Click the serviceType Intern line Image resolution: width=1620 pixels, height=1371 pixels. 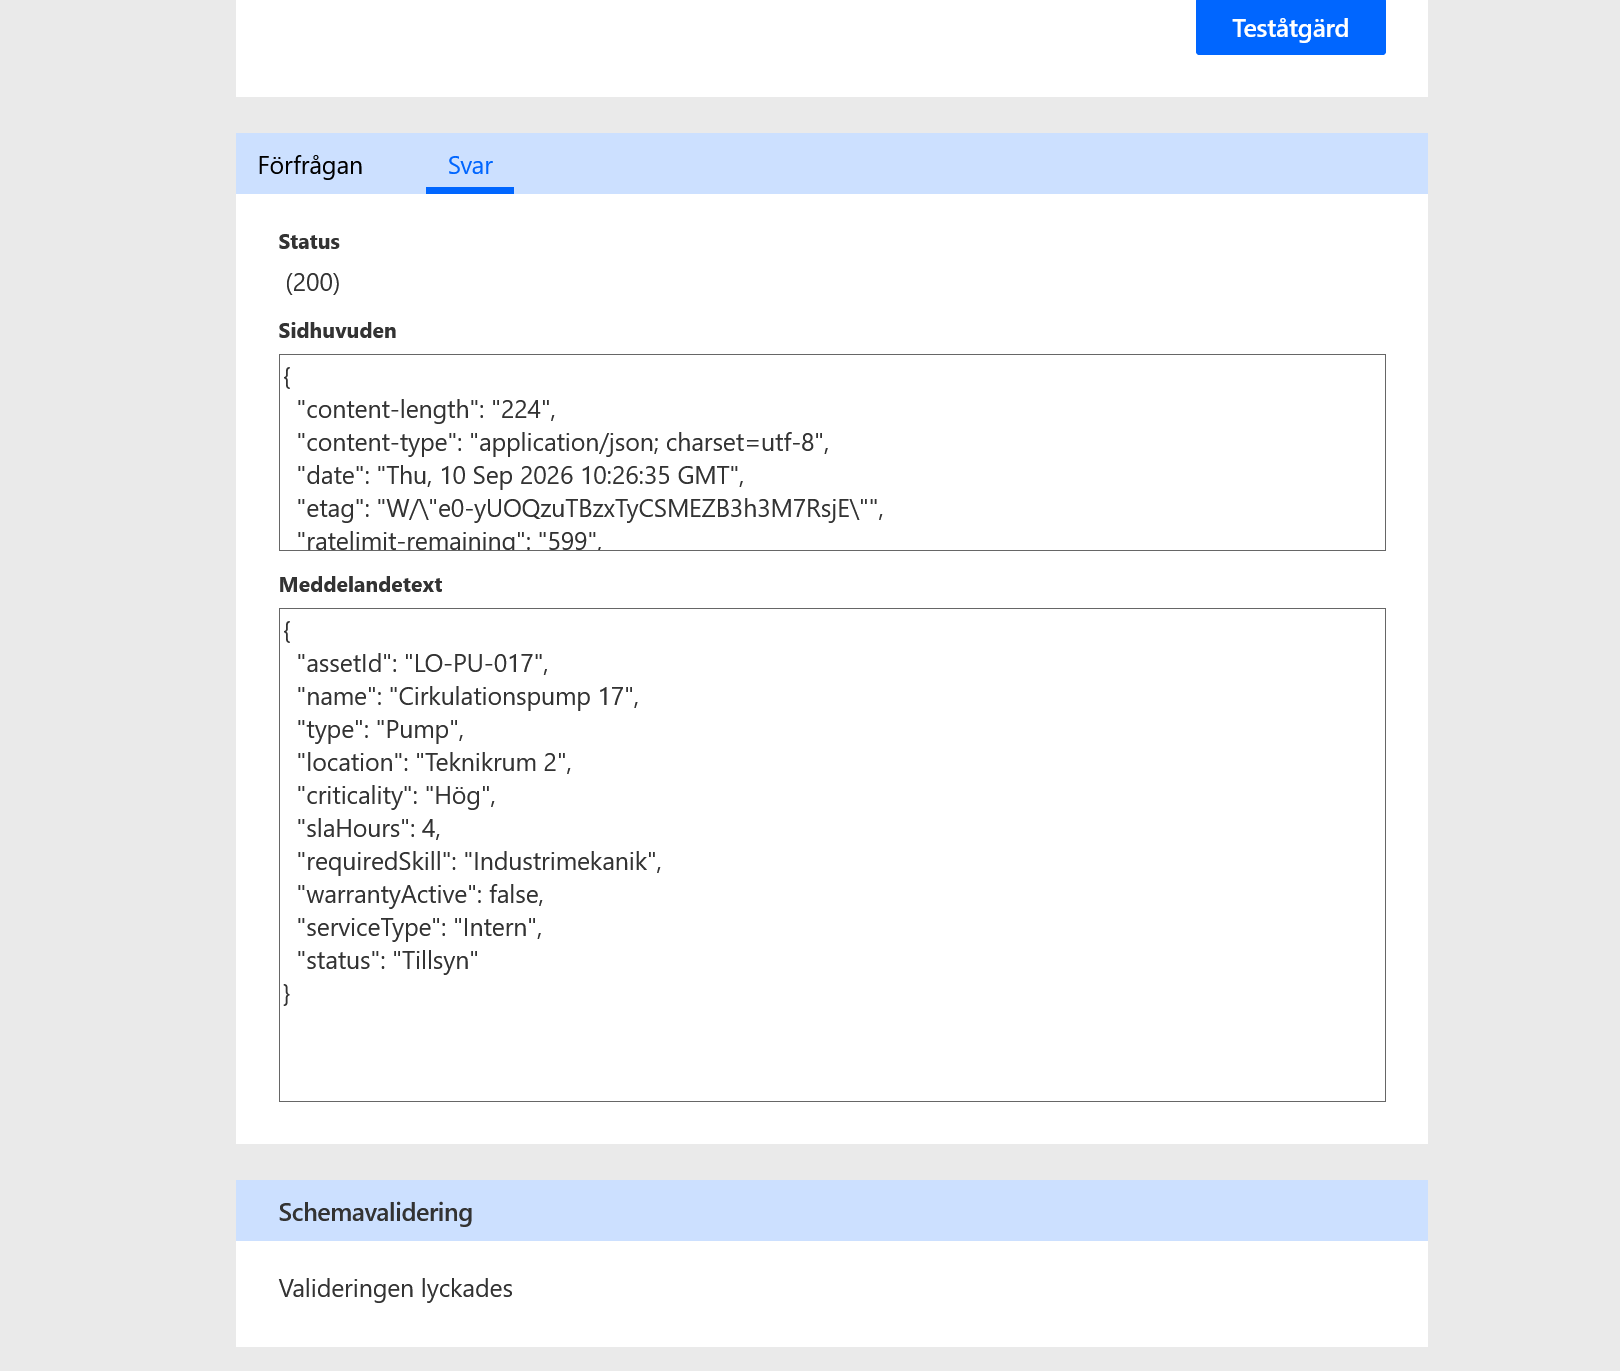[x=419, y=928]
